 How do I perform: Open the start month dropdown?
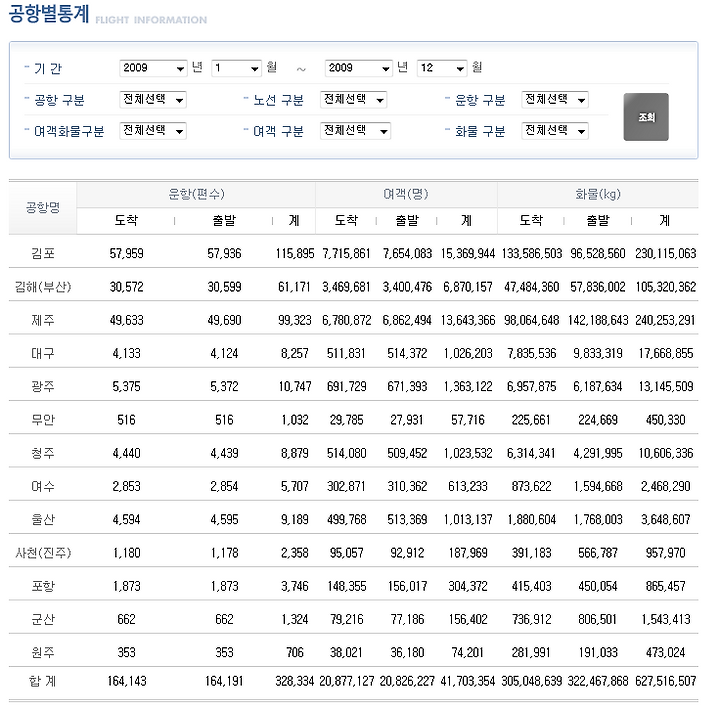[236, 68]
